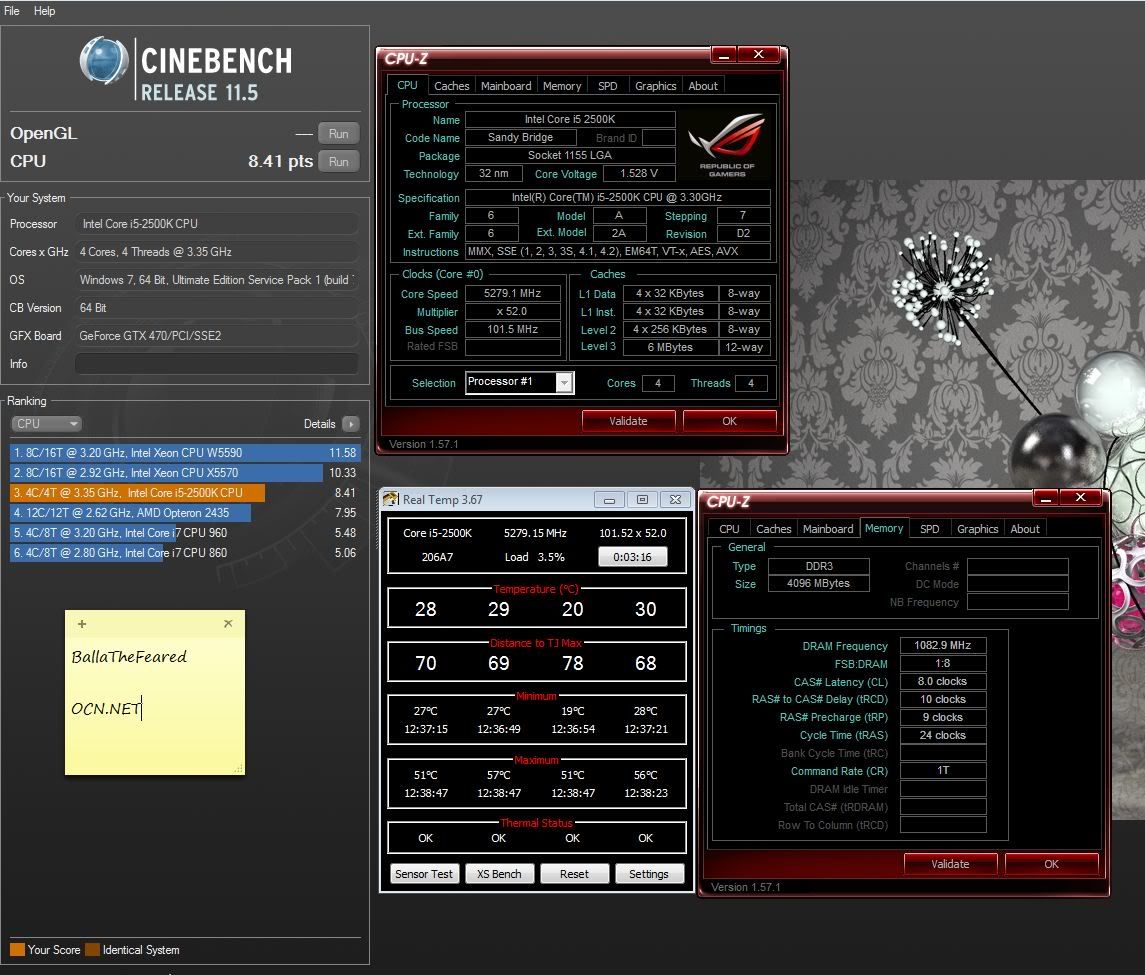
Task: Click the Cinebench globe logo icon
Action: click(104, 60)
